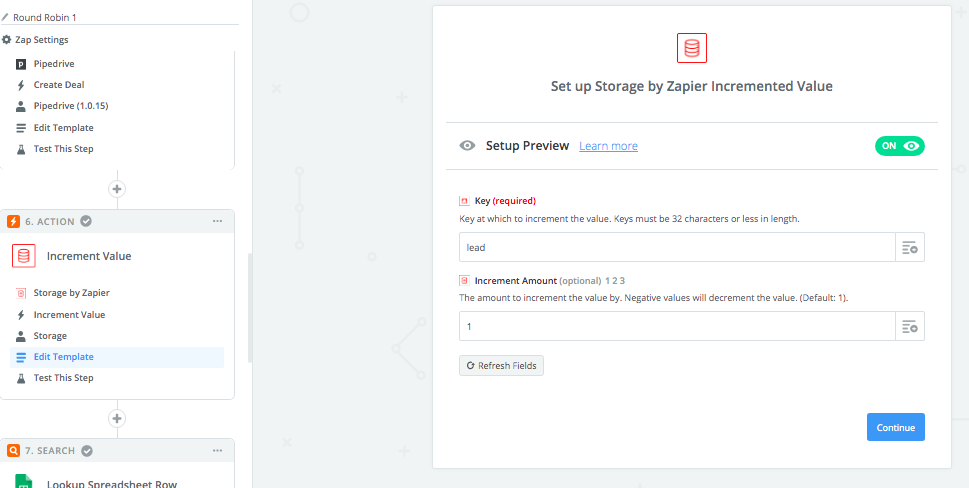Open insert-field menu for Increment Amount input
This screenshot has width=969, height=488.
910,326
